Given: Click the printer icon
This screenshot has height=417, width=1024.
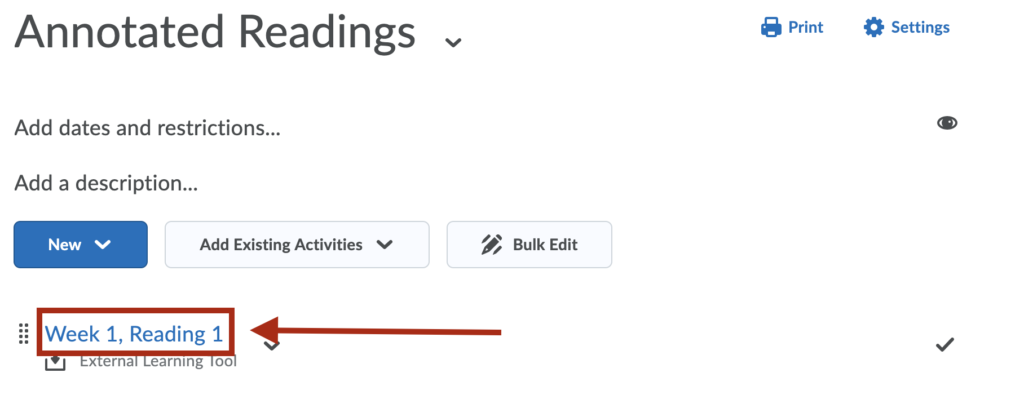Looking at the screenshot, I should point(771,27).
